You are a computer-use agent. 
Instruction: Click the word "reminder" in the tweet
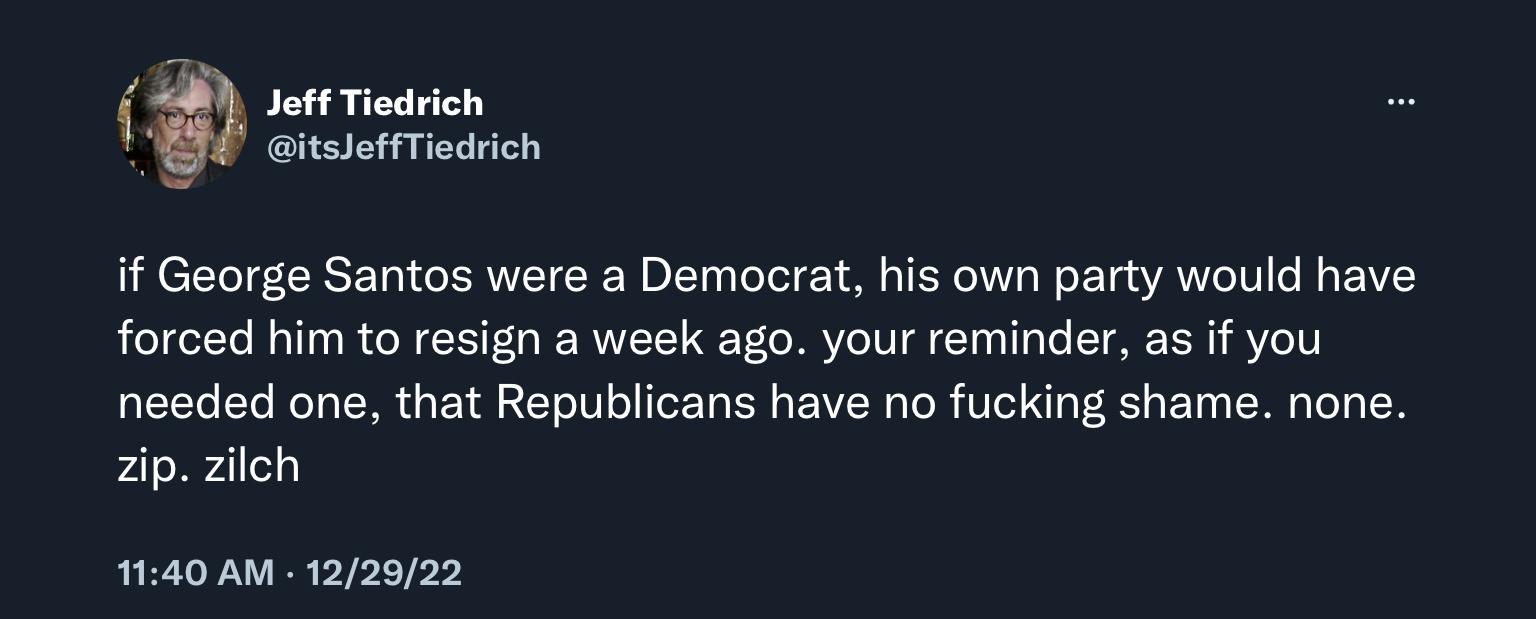(1029, 340)
